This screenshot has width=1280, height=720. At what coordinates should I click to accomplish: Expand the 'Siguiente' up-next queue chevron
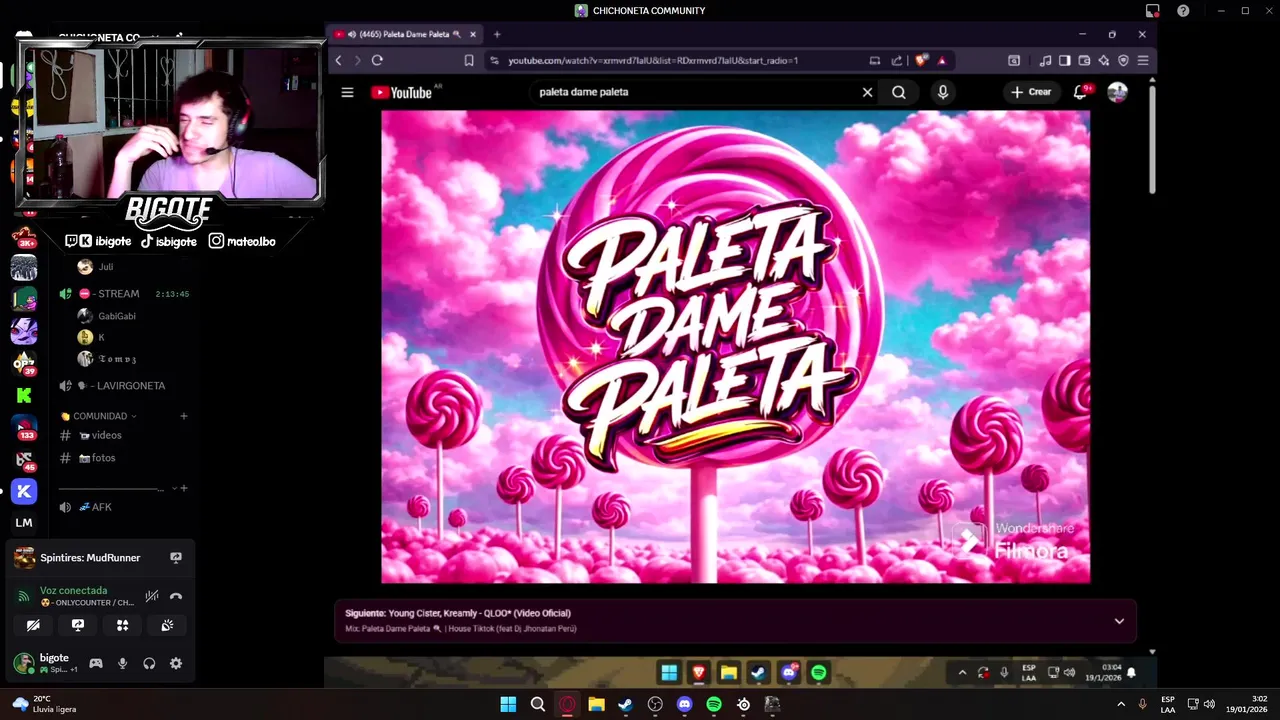coord(1119,621)
